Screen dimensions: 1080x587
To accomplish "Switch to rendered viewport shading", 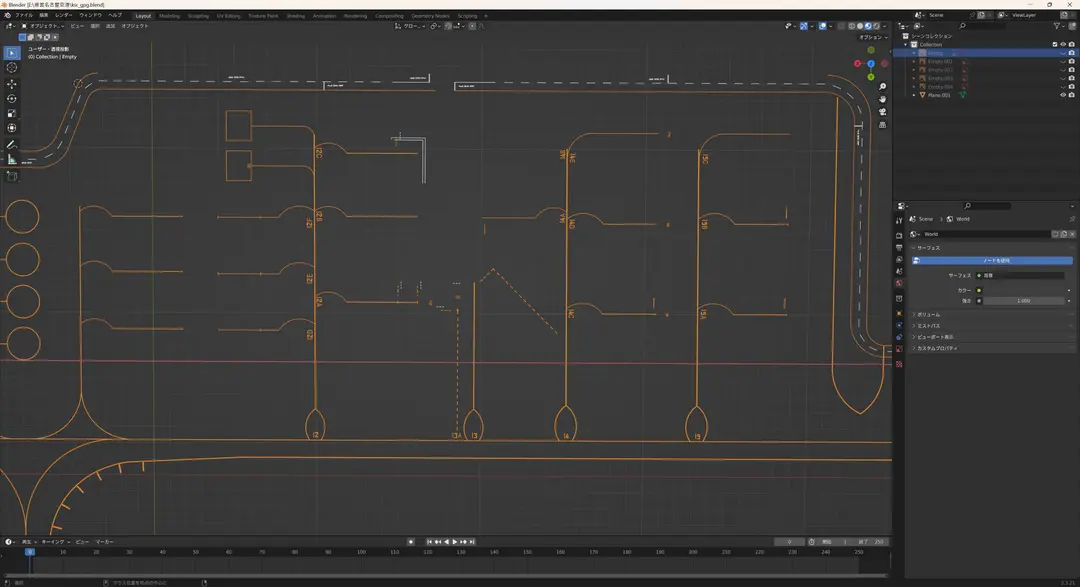I will (876, 26).
